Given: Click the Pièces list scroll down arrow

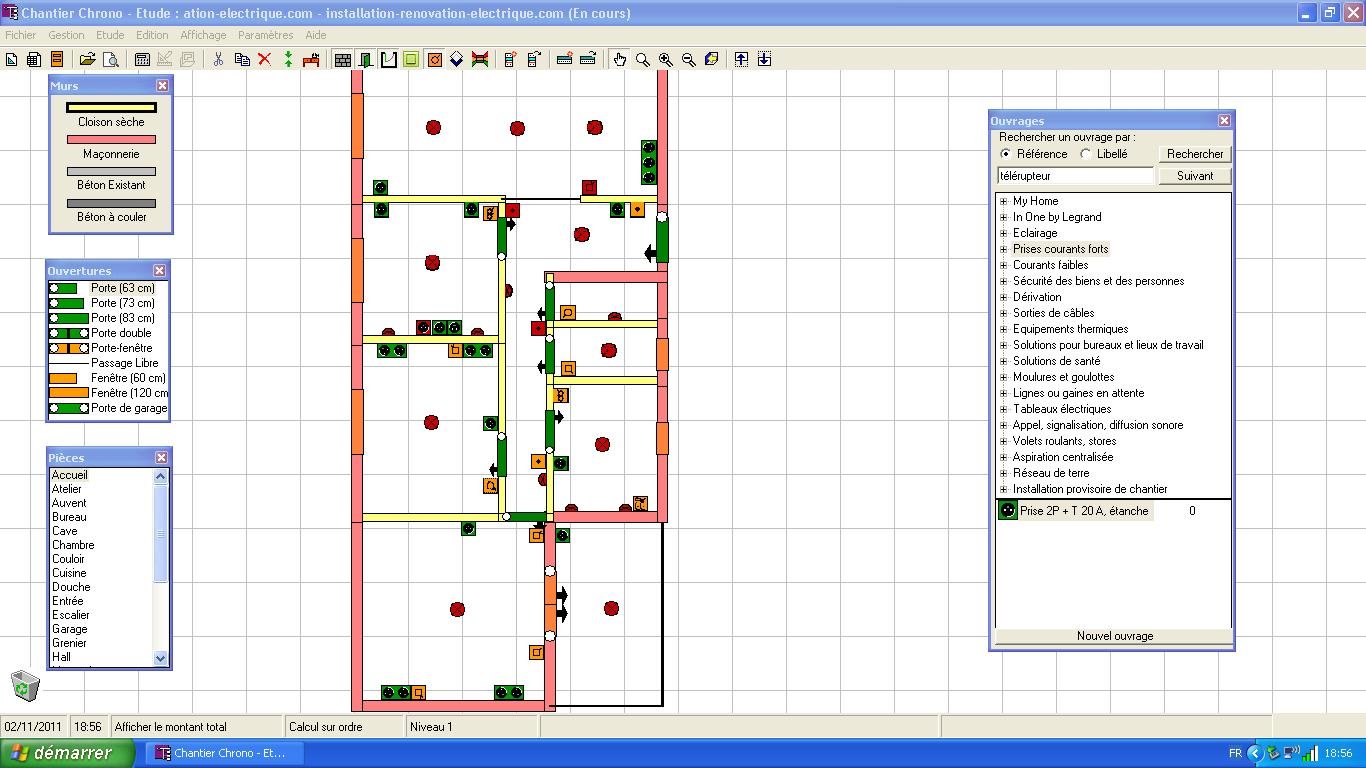Looking at the screenshot, I should tap(160, 658).
